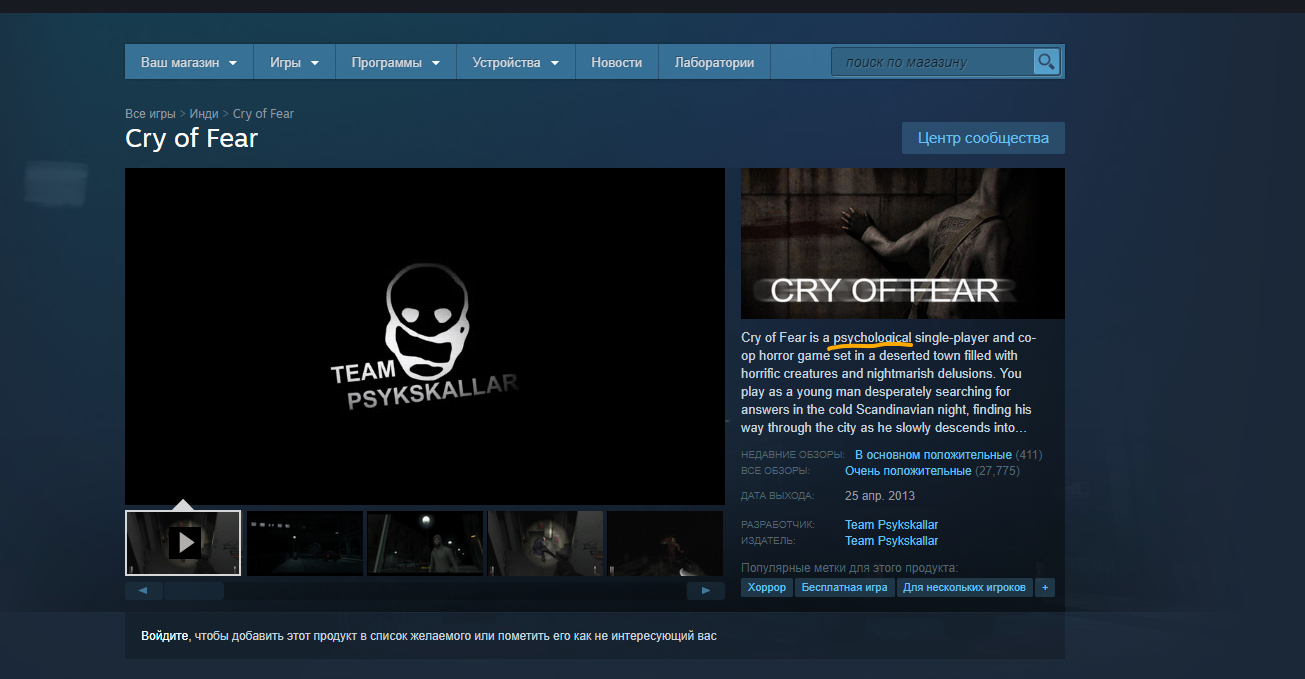Select the Для нескольких игроков tag
The image size is (1305, 679).
tap(965, 587)
